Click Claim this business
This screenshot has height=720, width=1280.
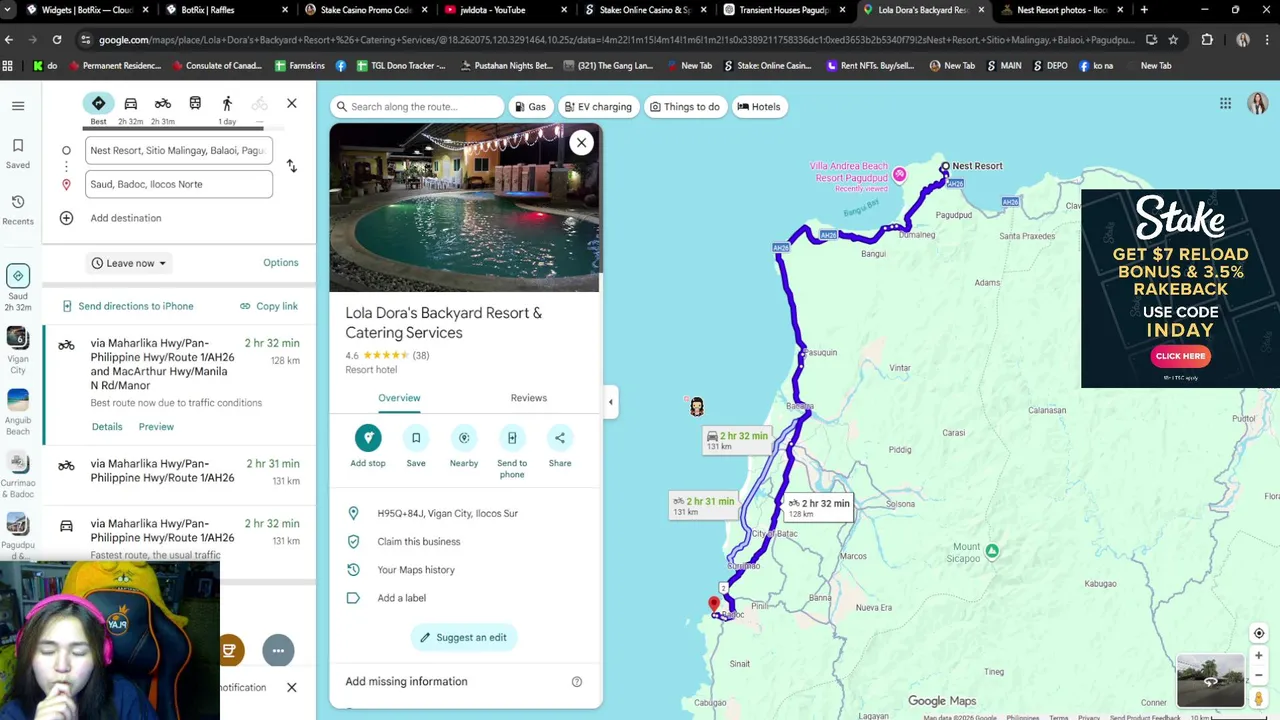(419, 541)
